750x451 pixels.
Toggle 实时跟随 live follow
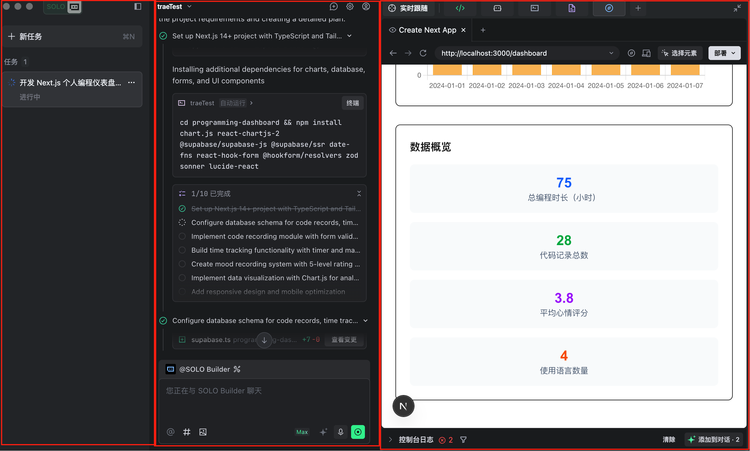[x=408, y=8]
